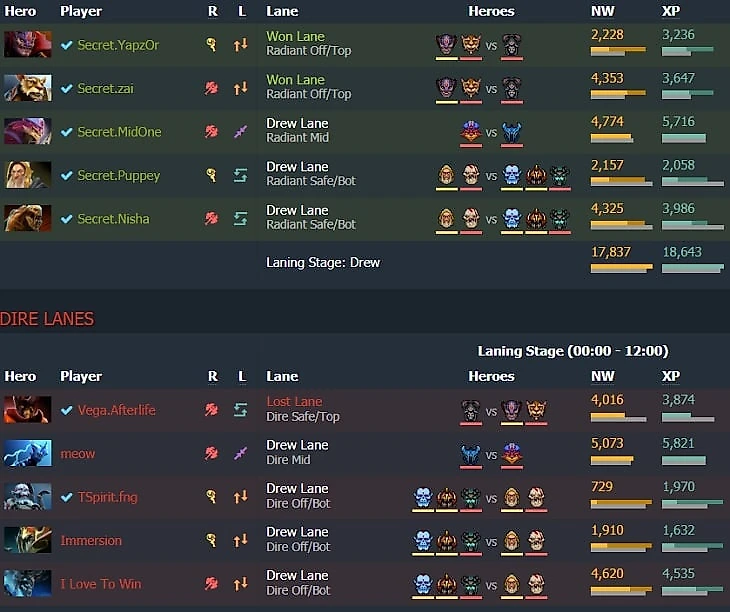This screenshot has height=612, width=730.
Task: Sort by NW column in Dire table
Action: [602, 376]
